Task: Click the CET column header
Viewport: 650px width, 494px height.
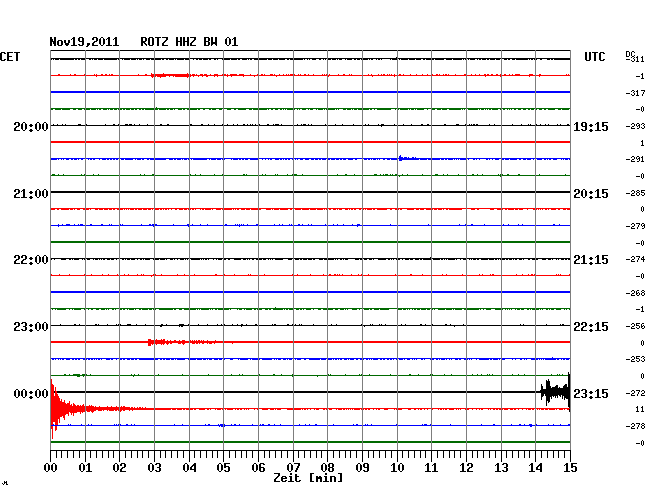Action: click(10, 57)
